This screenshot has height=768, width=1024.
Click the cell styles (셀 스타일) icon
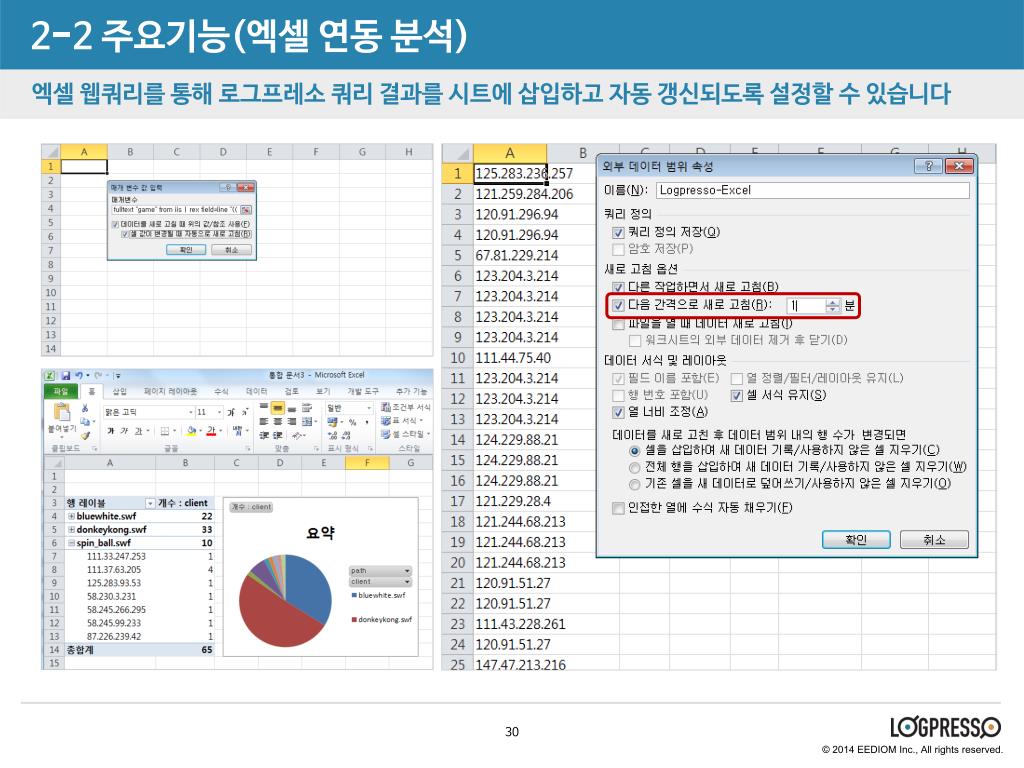(386, 434)
